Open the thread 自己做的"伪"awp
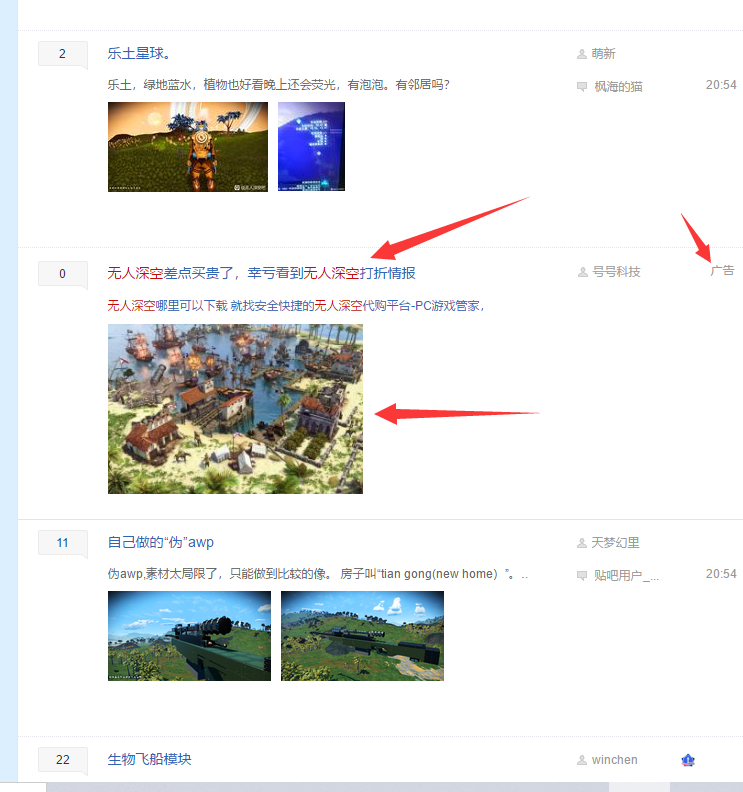Viewport: 743px width, 792px height. pos(161,542)
